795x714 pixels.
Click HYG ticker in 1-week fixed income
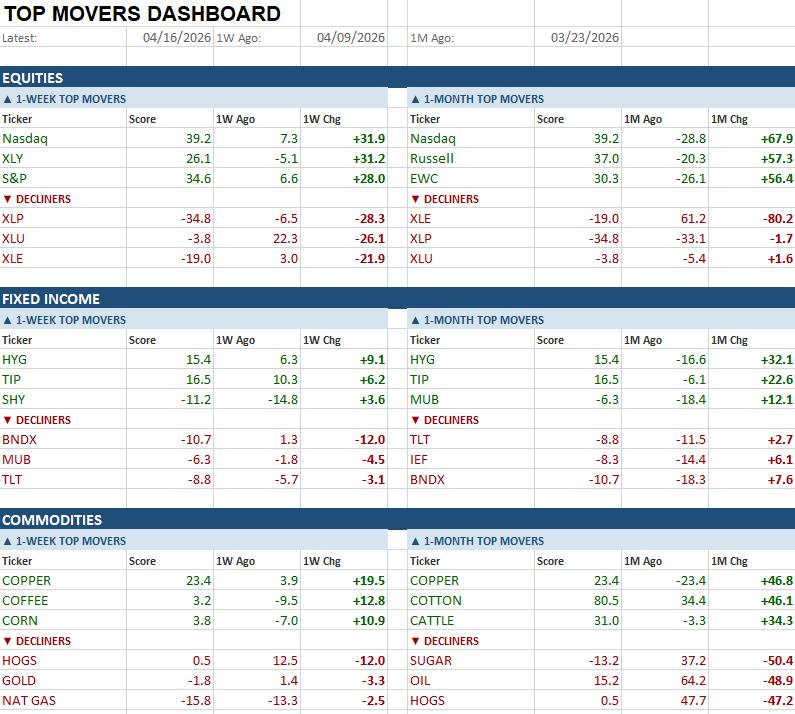point(63,360)
